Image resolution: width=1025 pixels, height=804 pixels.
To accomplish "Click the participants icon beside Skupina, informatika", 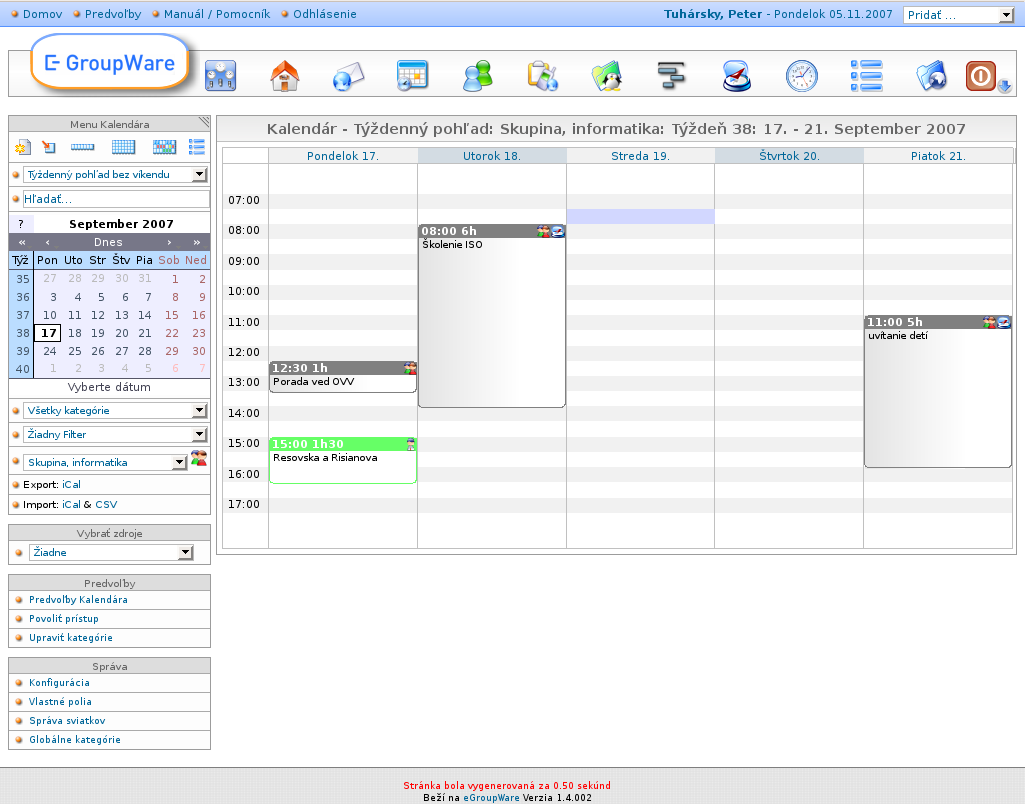I will click(x=199, y=458).
